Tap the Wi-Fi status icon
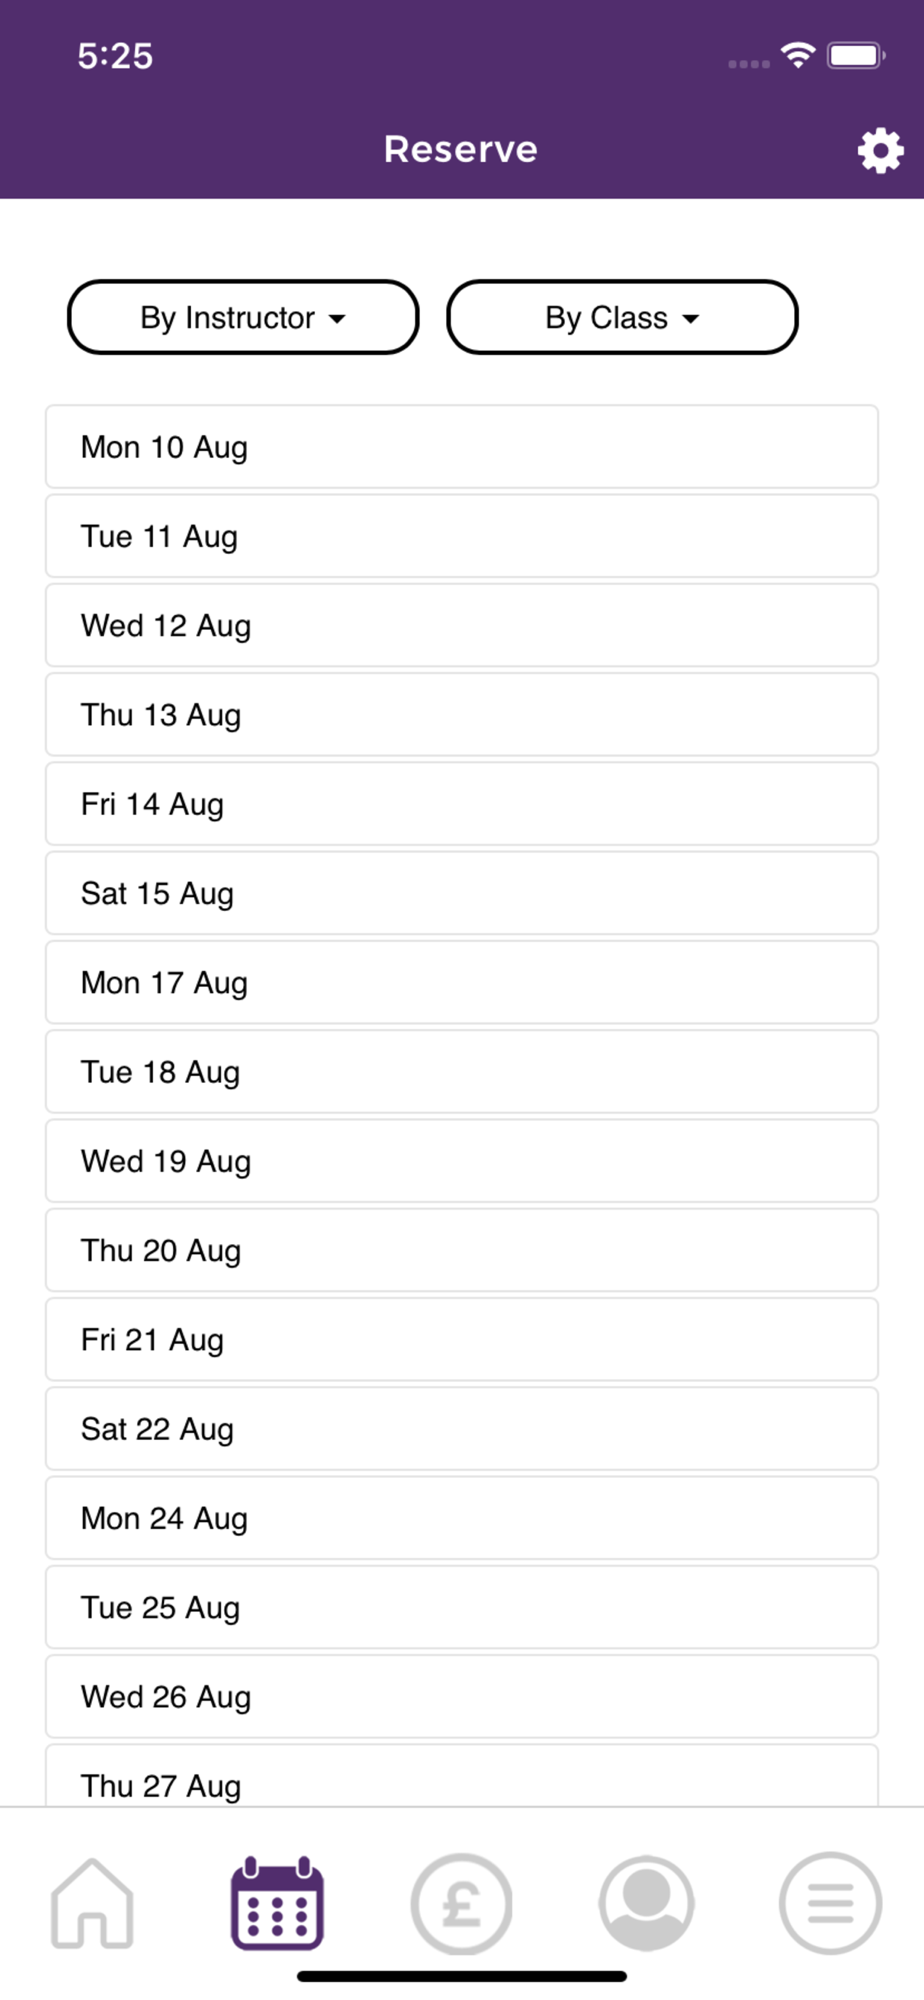 [798, 55]
